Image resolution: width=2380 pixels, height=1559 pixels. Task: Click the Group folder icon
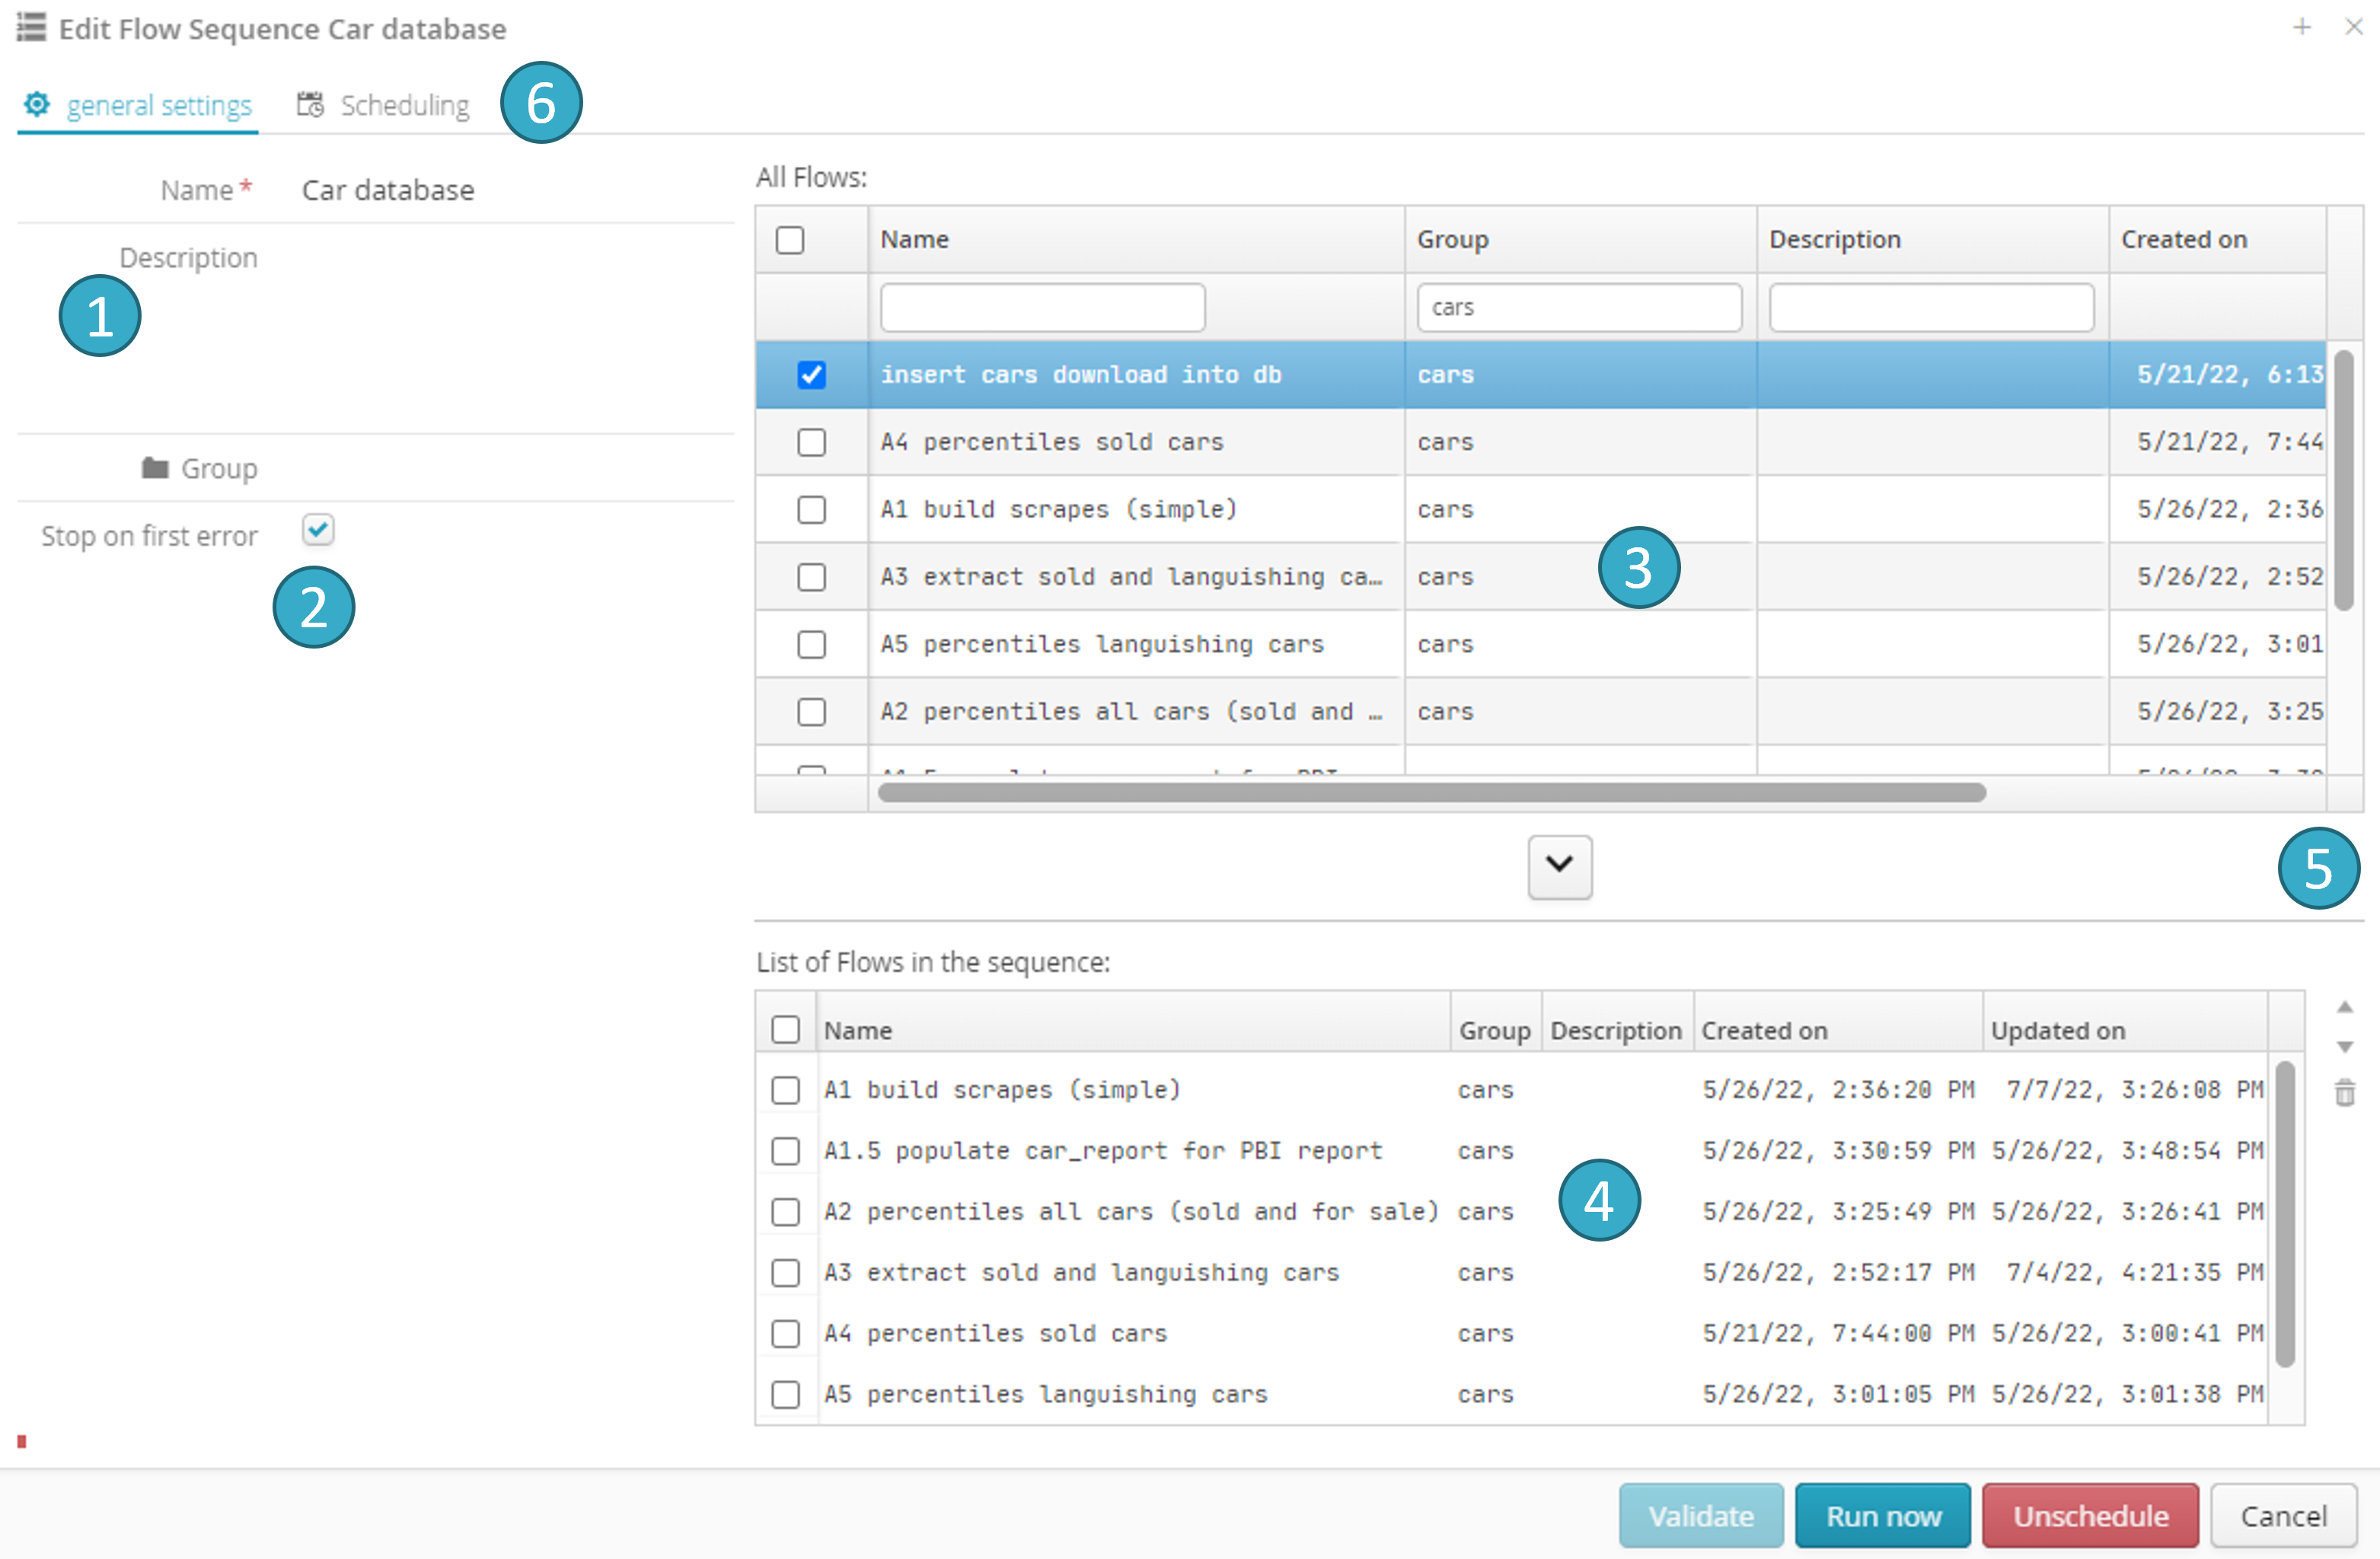coord(154,468)
